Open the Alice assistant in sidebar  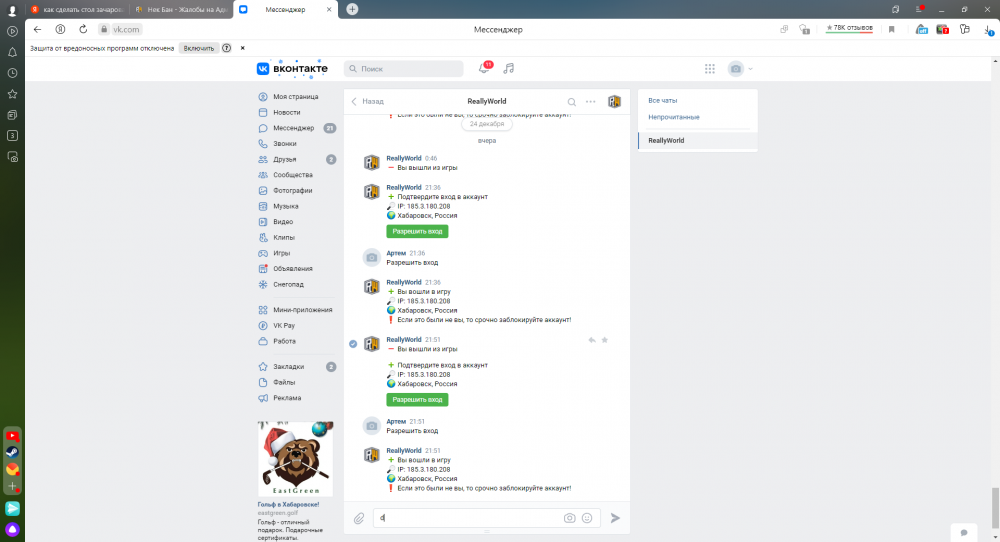12,530
